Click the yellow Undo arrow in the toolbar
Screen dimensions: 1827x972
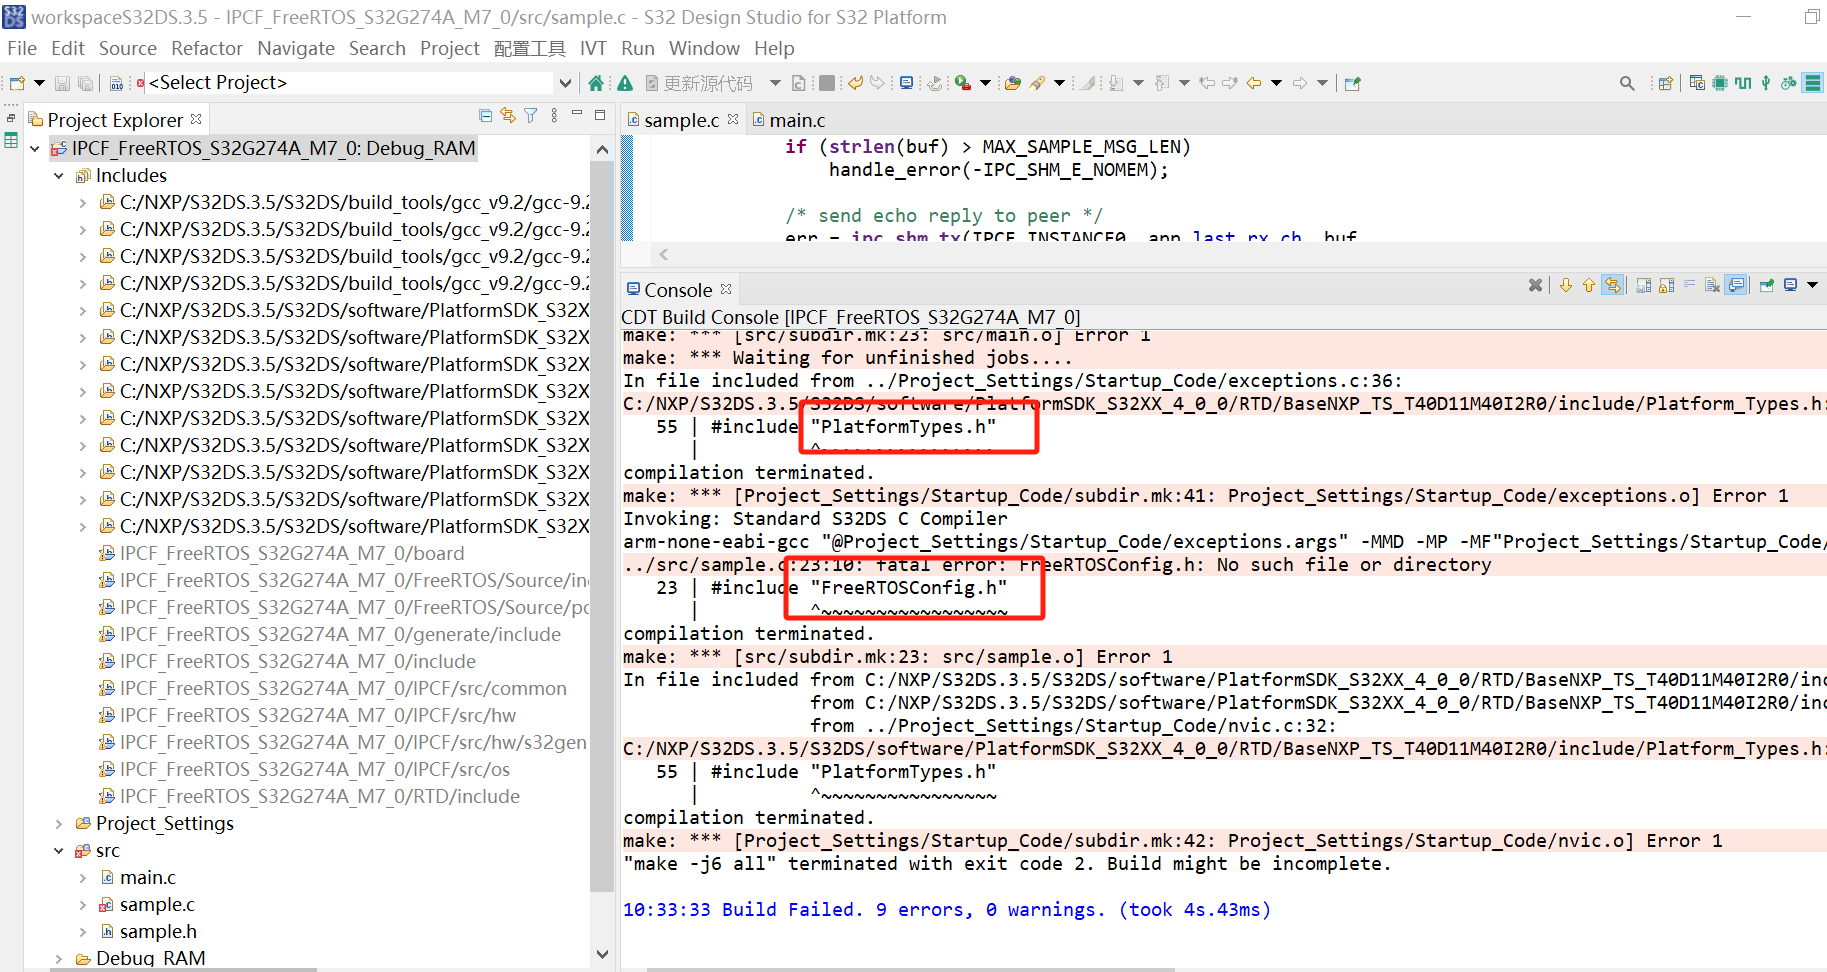click(x=855, y=82)
